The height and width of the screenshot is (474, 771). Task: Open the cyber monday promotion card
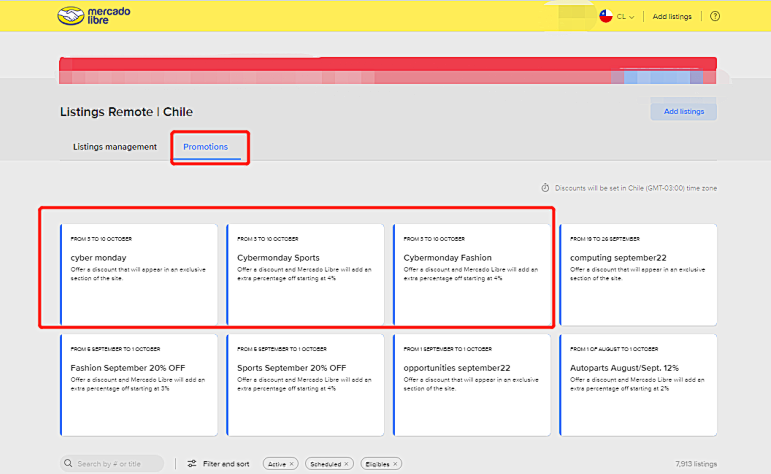[139, 274]
